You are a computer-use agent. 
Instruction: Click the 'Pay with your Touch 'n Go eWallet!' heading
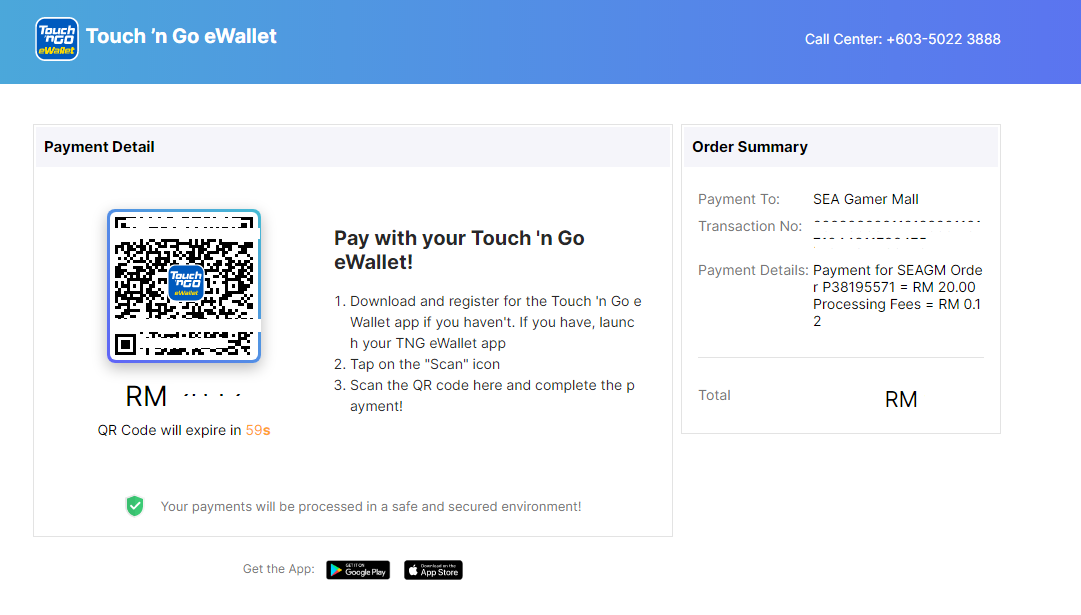(459, 250)
